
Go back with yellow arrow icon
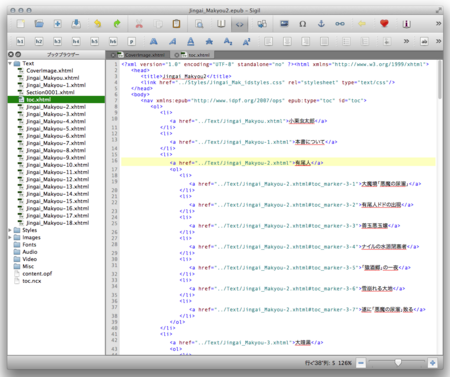coord(362,24)
